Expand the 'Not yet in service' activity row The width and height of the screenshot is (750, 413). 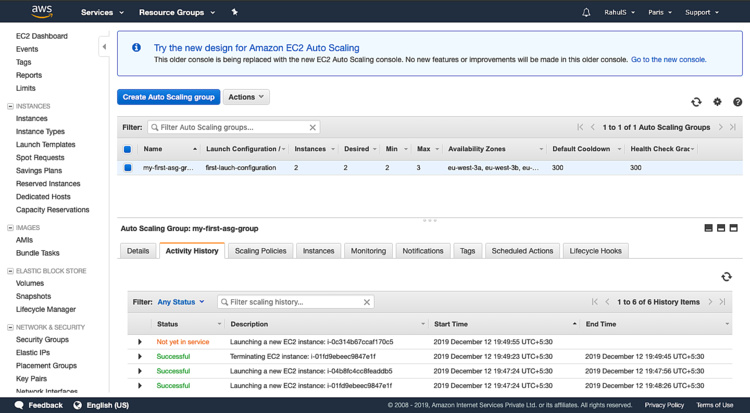click(x=140, y=342)
